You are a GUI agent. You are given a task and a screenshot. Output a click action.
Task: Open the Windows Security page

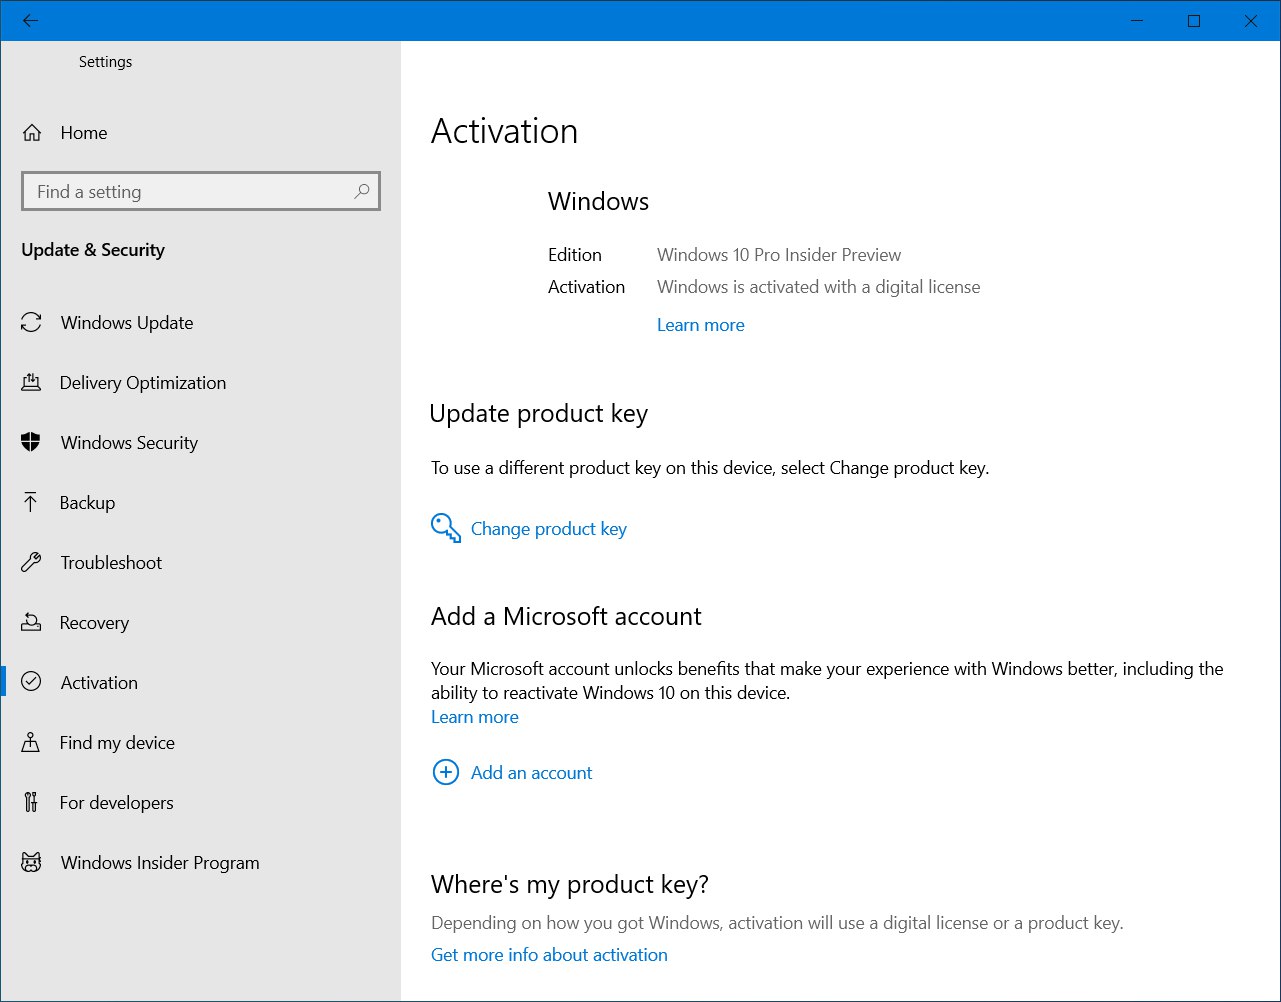point(200,442)
